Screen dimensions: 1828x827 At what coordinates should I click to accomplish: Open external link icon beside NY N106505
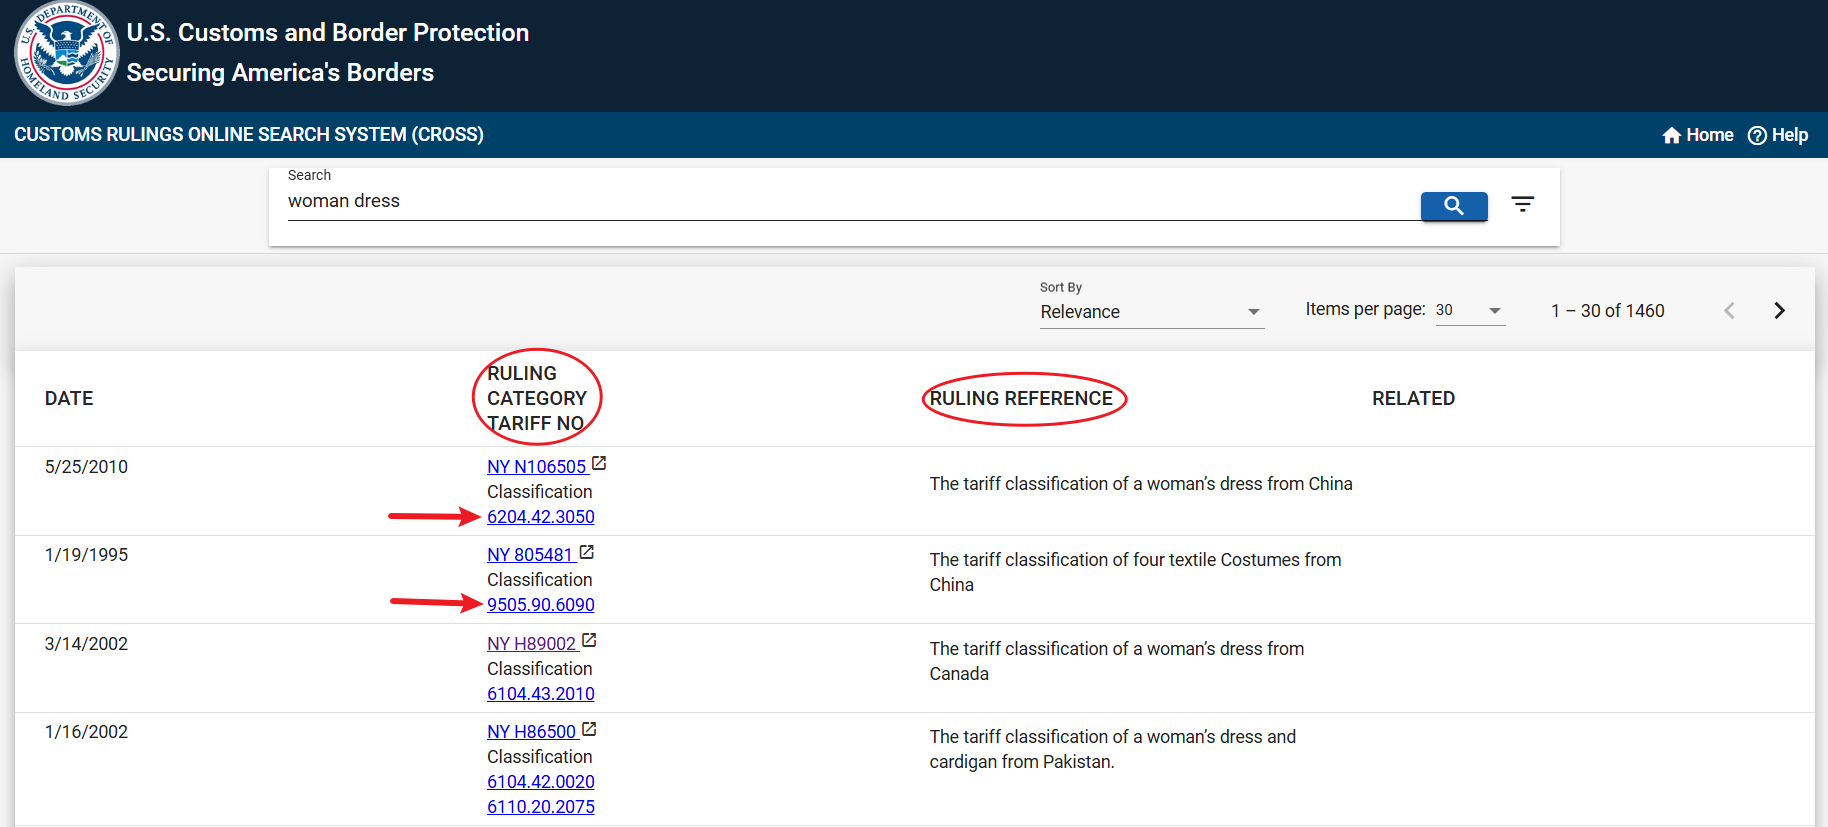(599, 464)
